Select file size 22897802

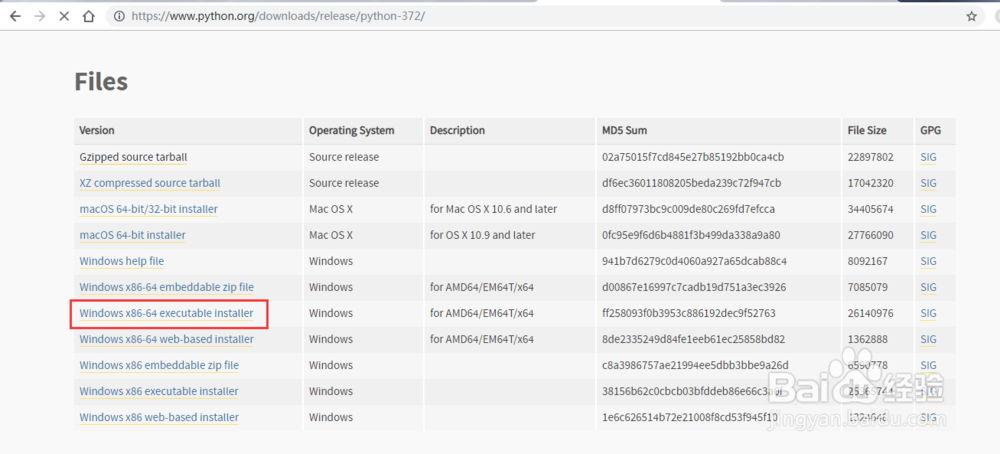[871, 157]
